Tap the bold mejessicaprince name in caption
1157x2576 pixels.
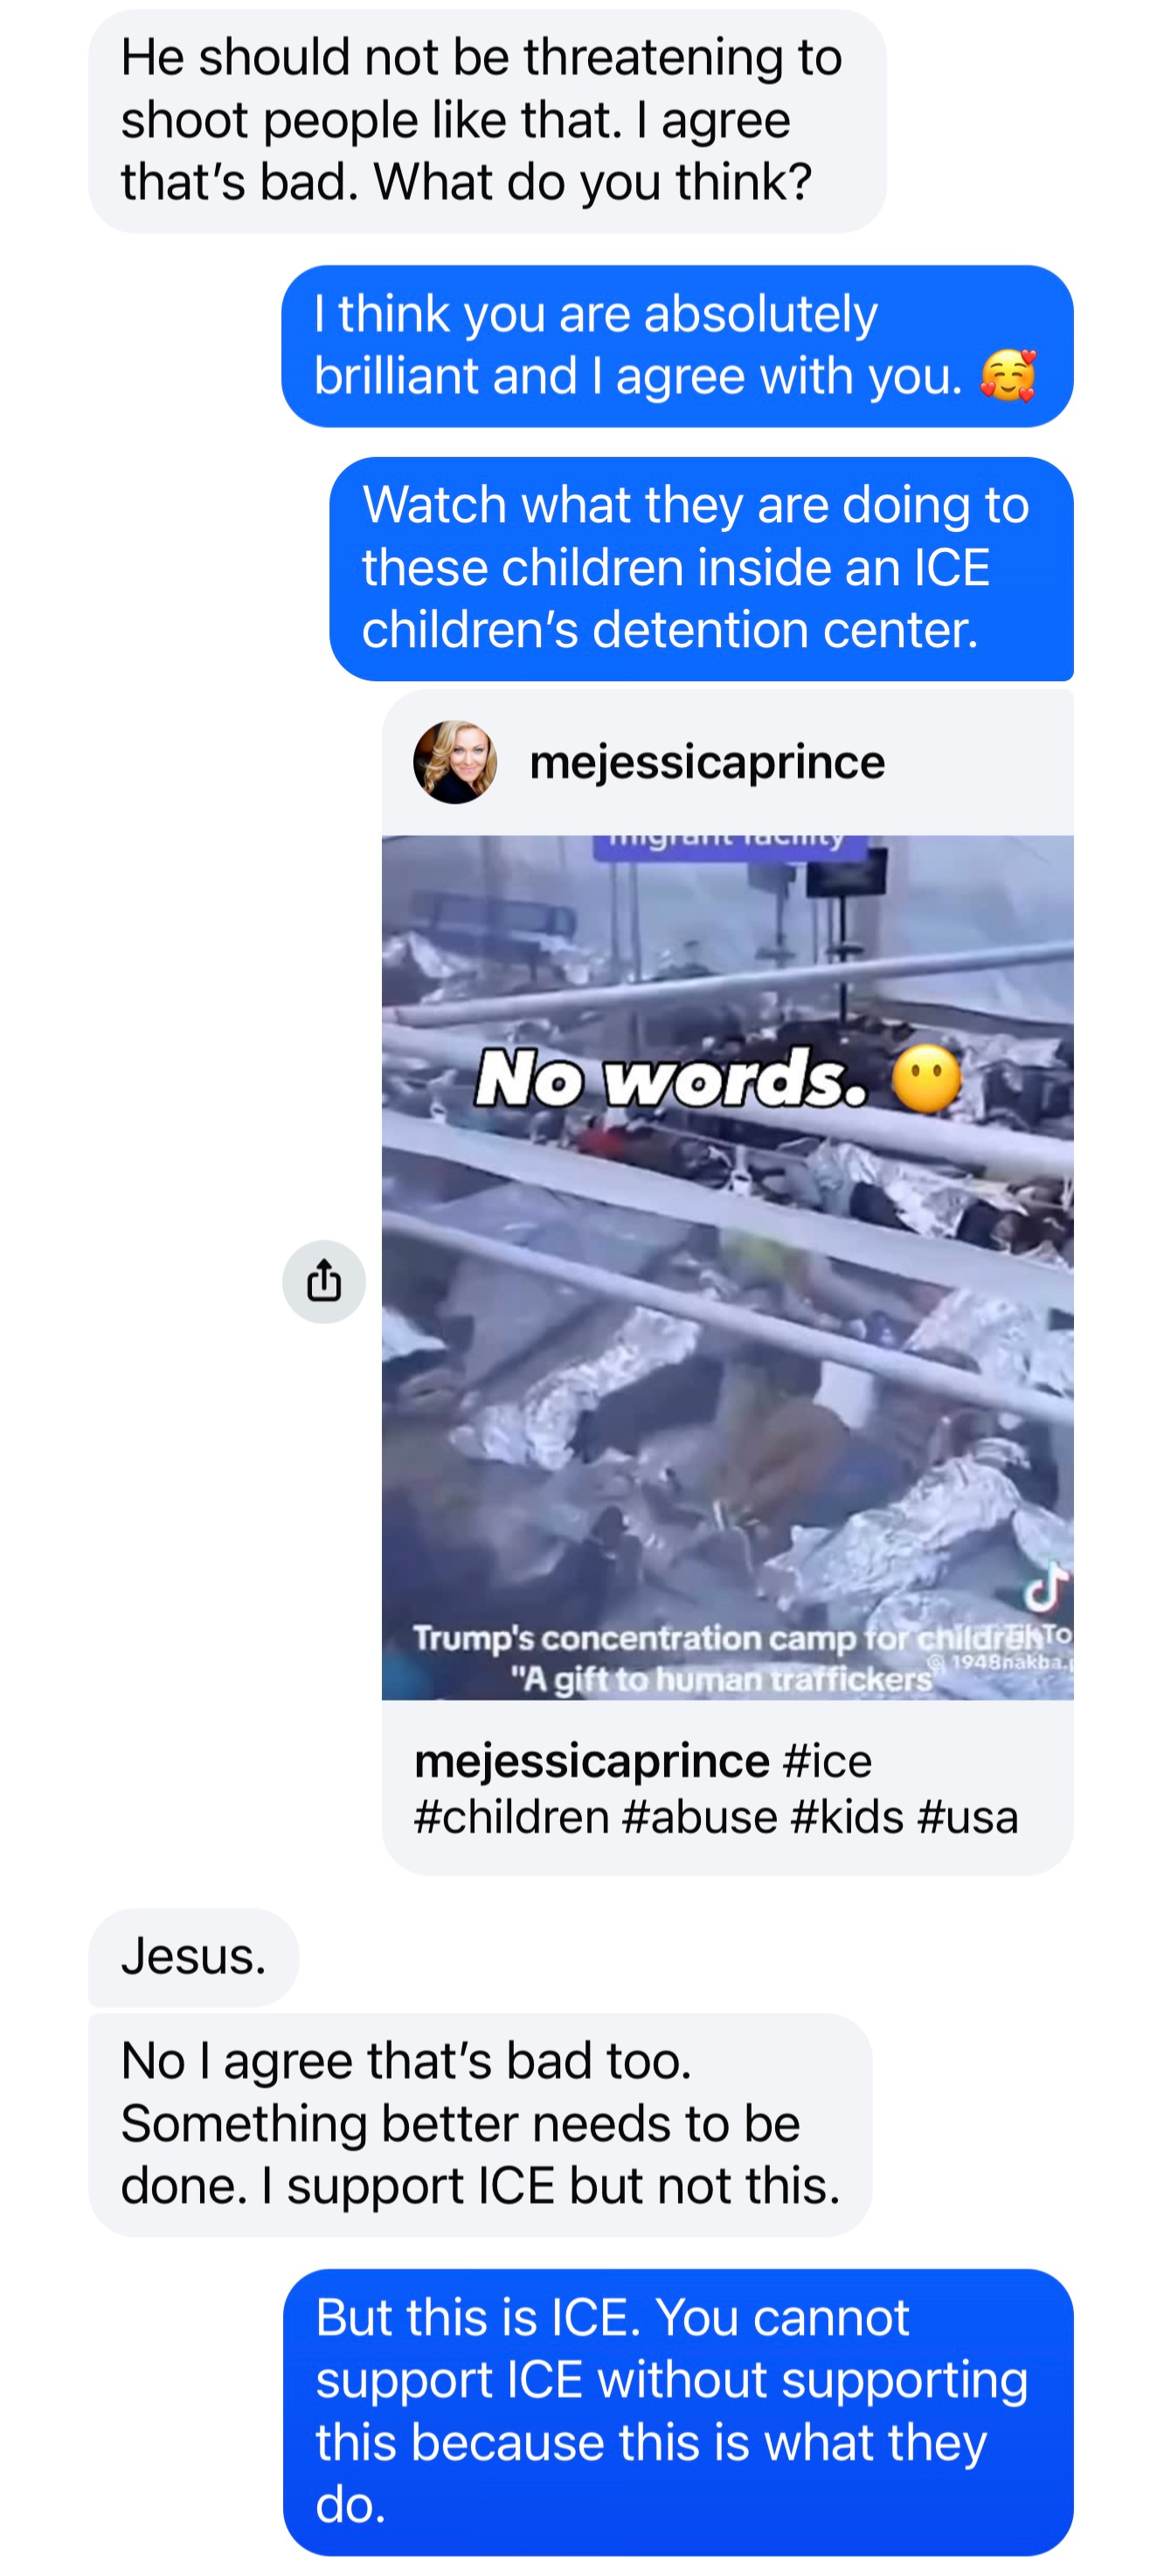(x=592, y=1761)
